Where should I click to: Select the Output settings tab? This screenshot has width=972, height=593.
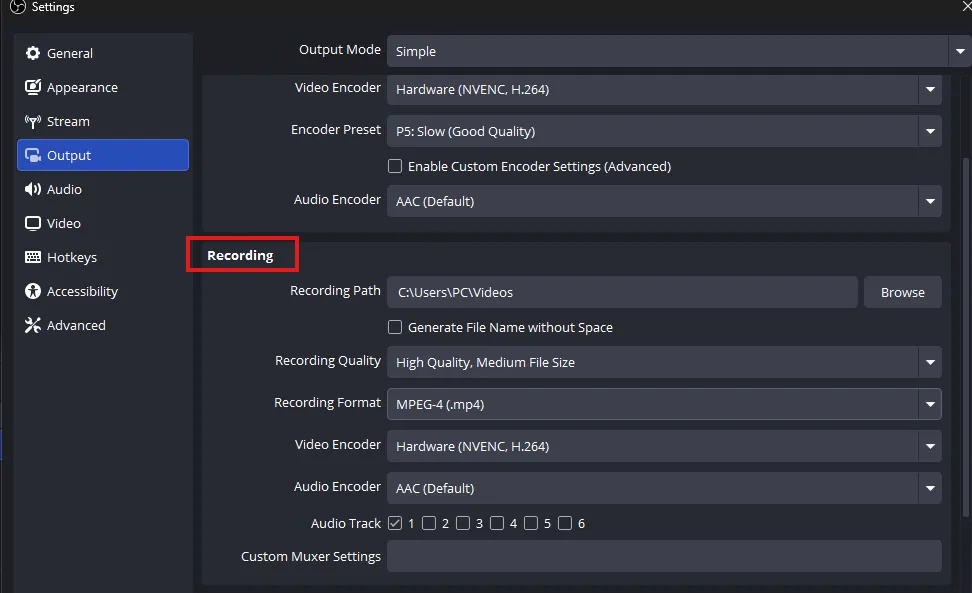102,155
